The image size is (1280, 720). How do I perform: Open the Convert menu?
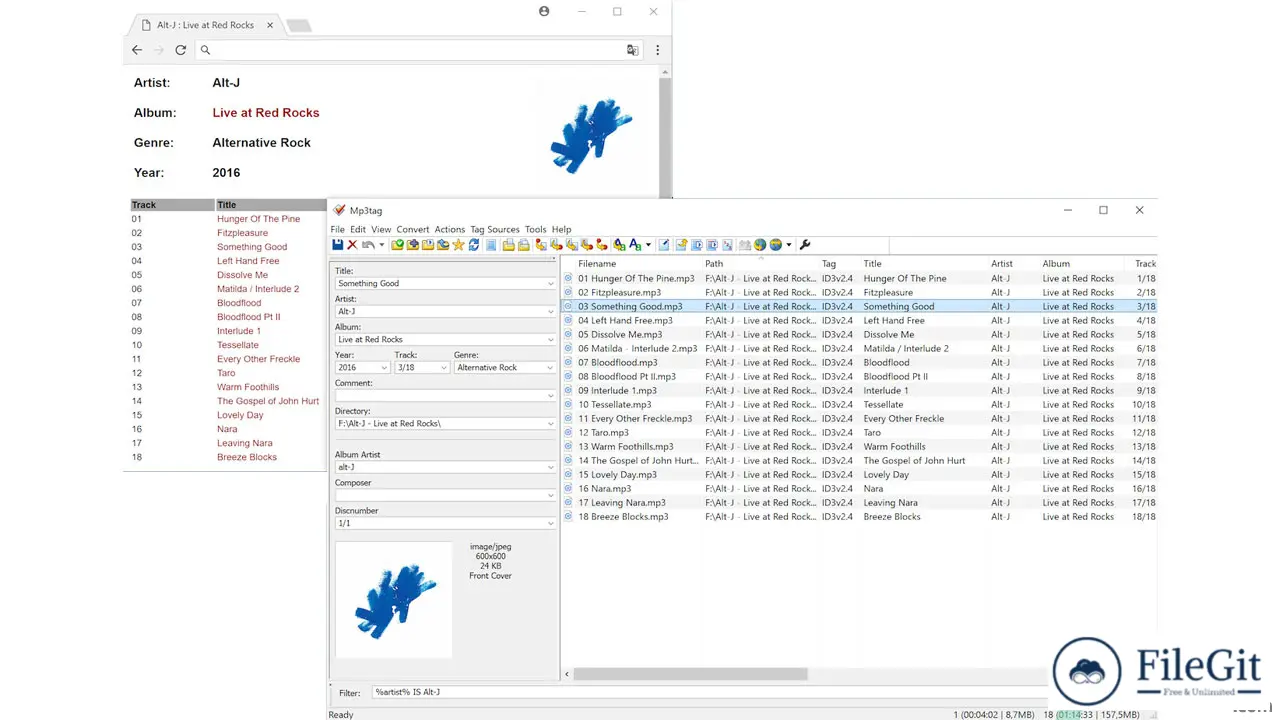(x=413, y=229)
